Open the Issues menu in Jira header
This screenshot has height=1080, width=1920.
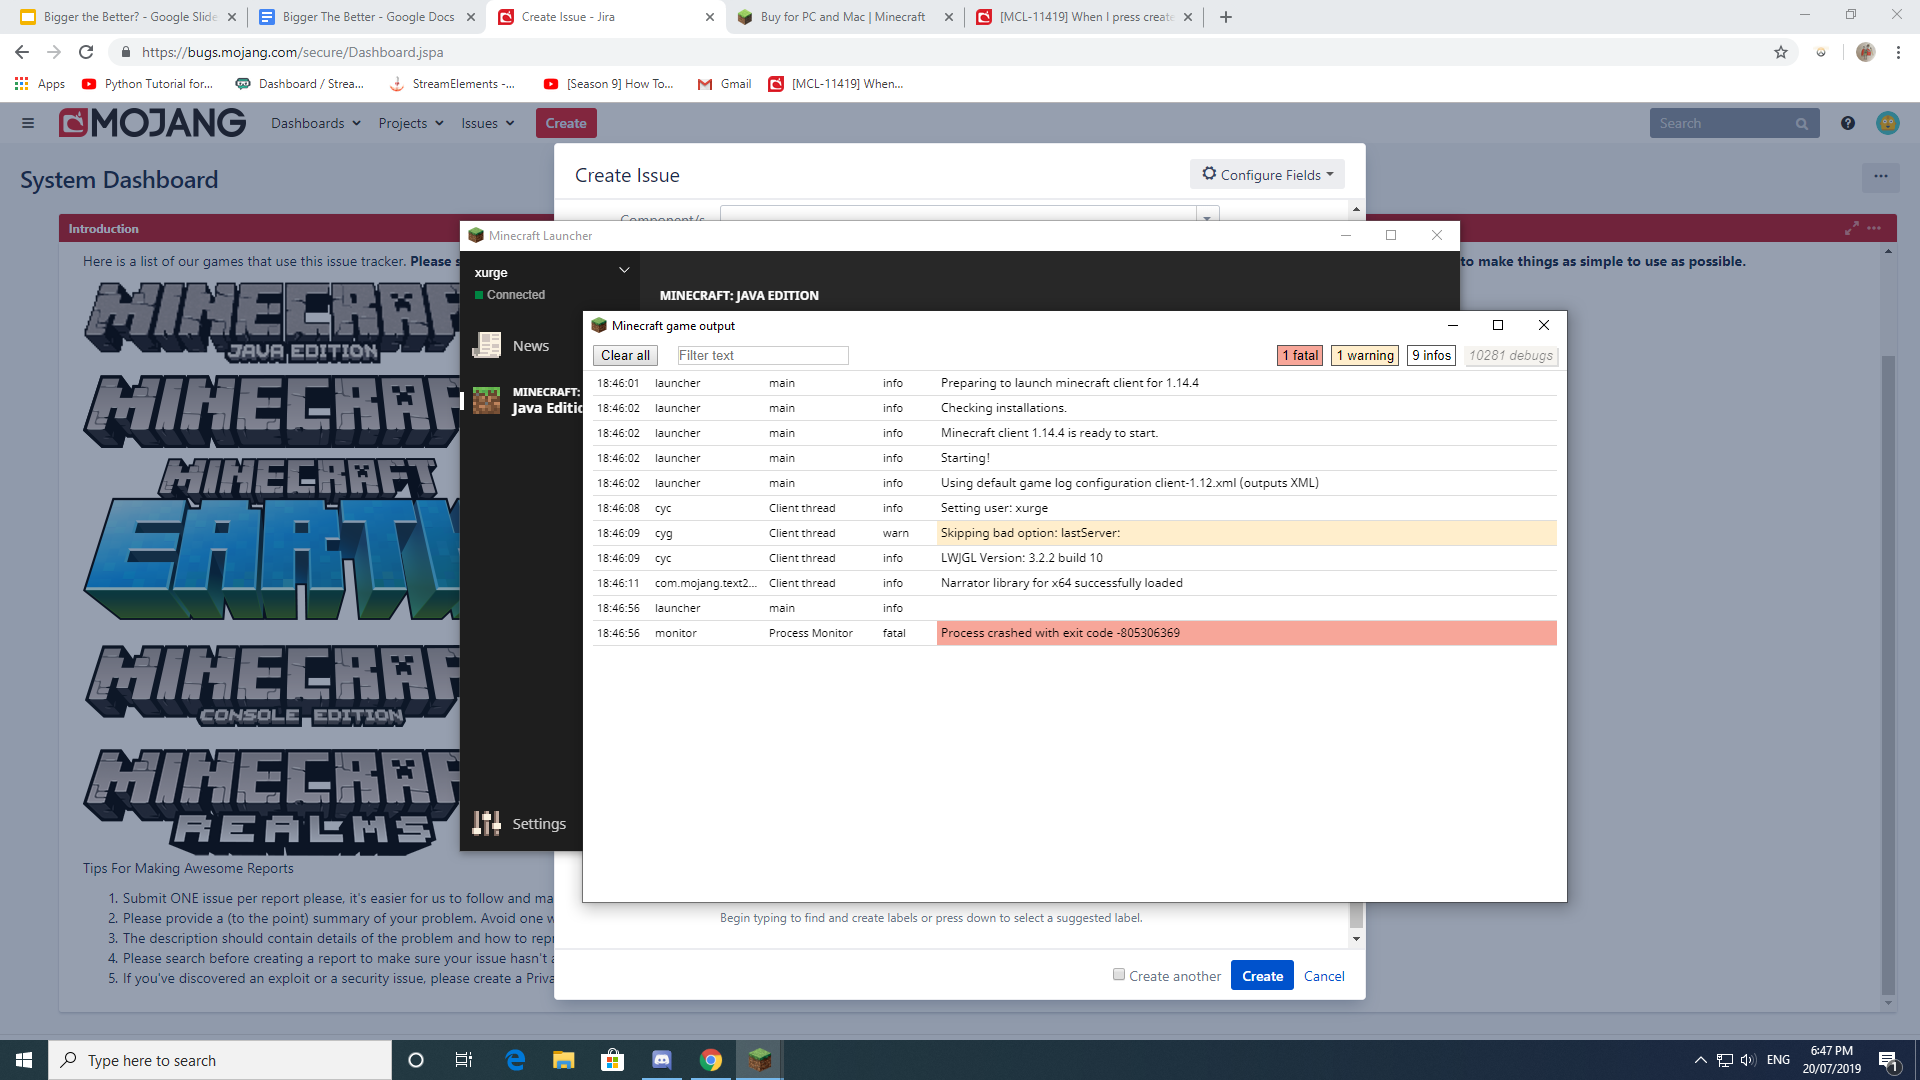[487, 123]
